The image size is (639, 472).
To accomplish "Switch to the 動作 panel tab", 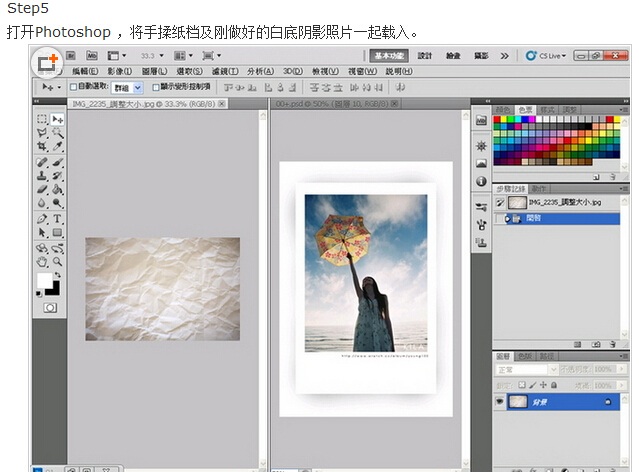I will click(x=539, y=188).
